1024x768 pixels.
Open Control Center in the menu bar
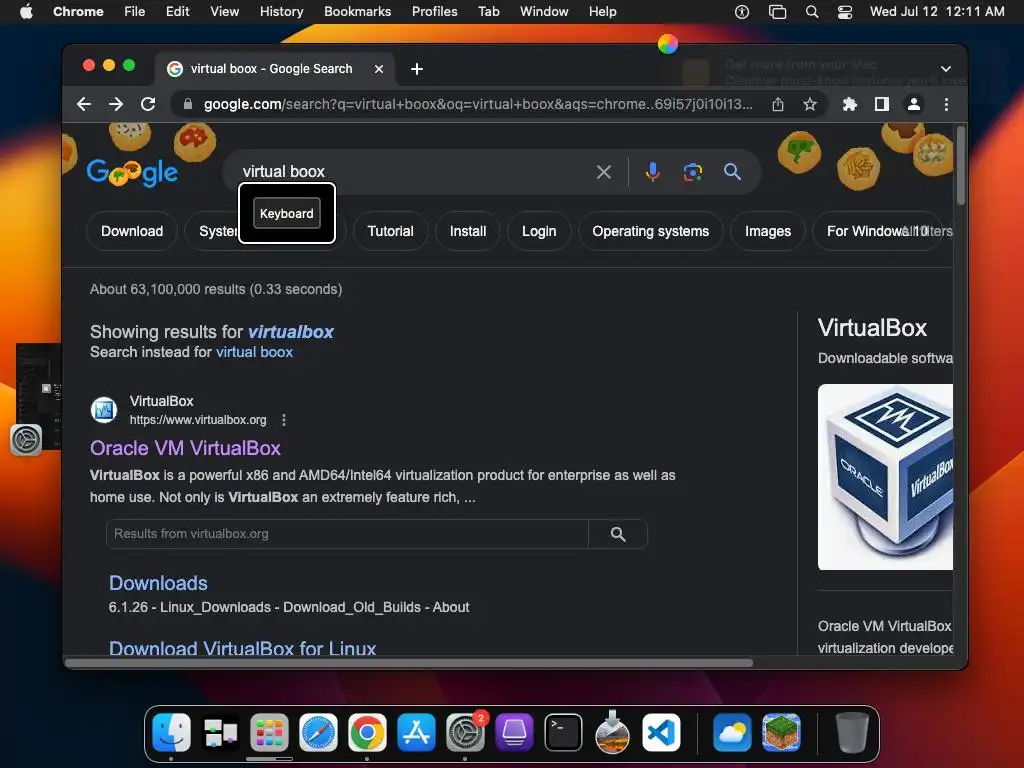point(845,12)
